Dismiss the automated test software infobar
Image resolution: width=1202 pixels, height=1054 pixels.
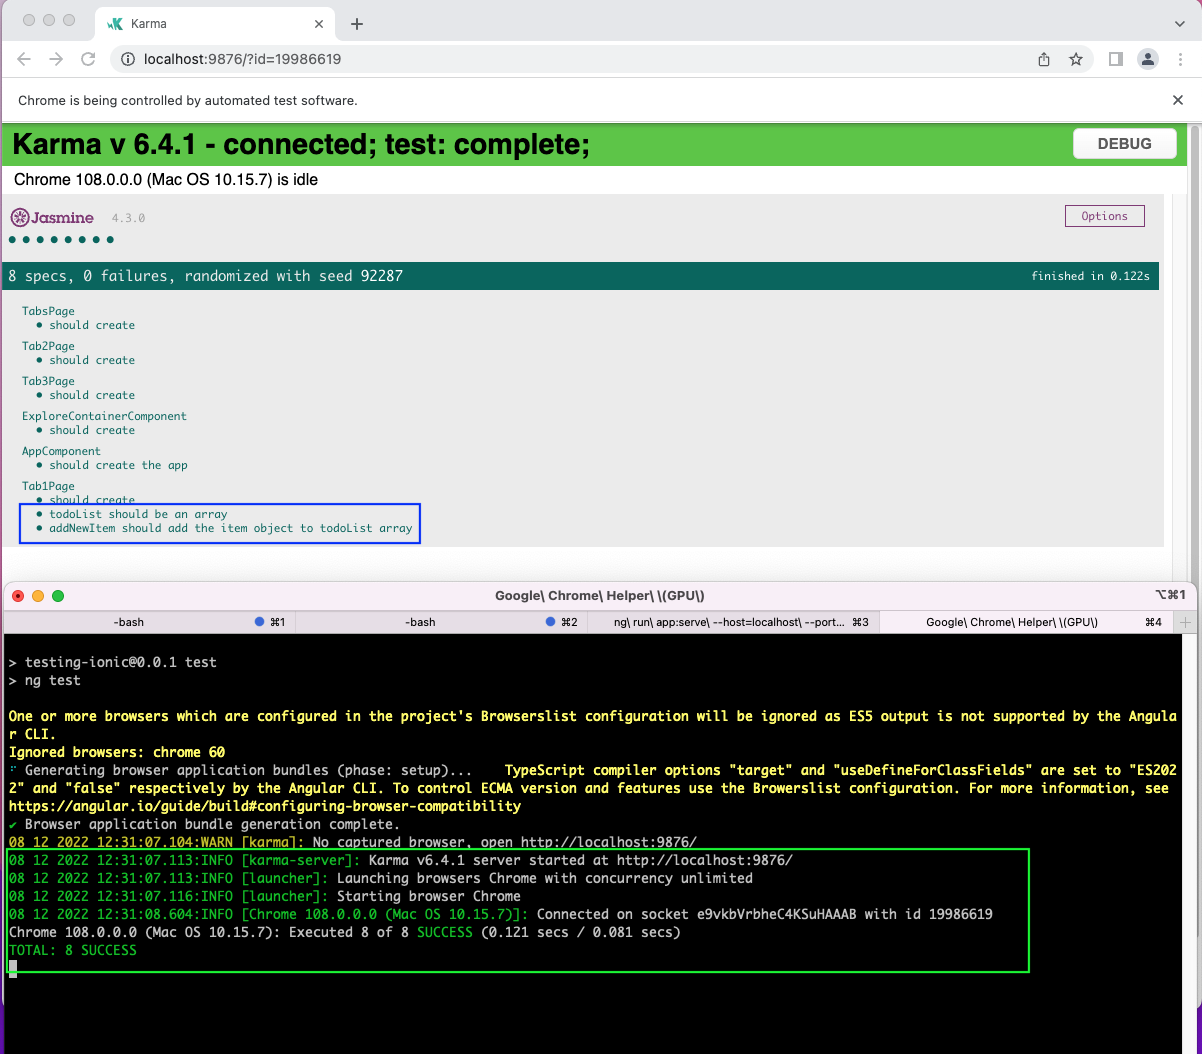coord(1178,100)
